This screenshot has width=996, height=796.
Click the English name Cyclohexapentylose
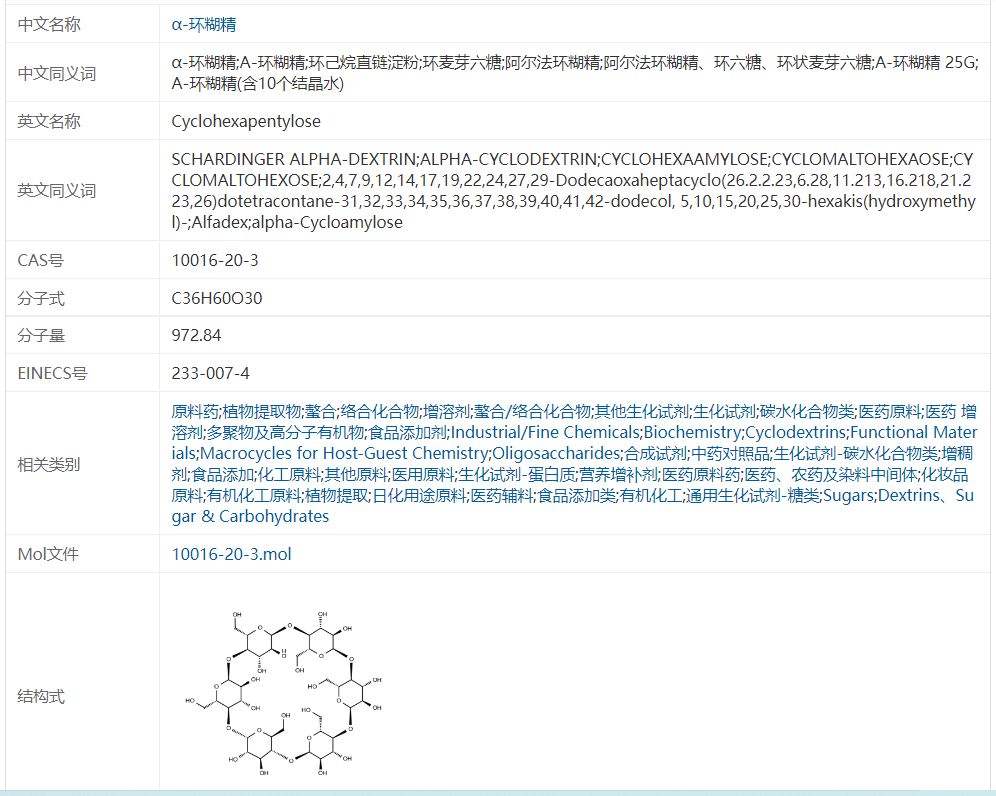pos(246,121)
